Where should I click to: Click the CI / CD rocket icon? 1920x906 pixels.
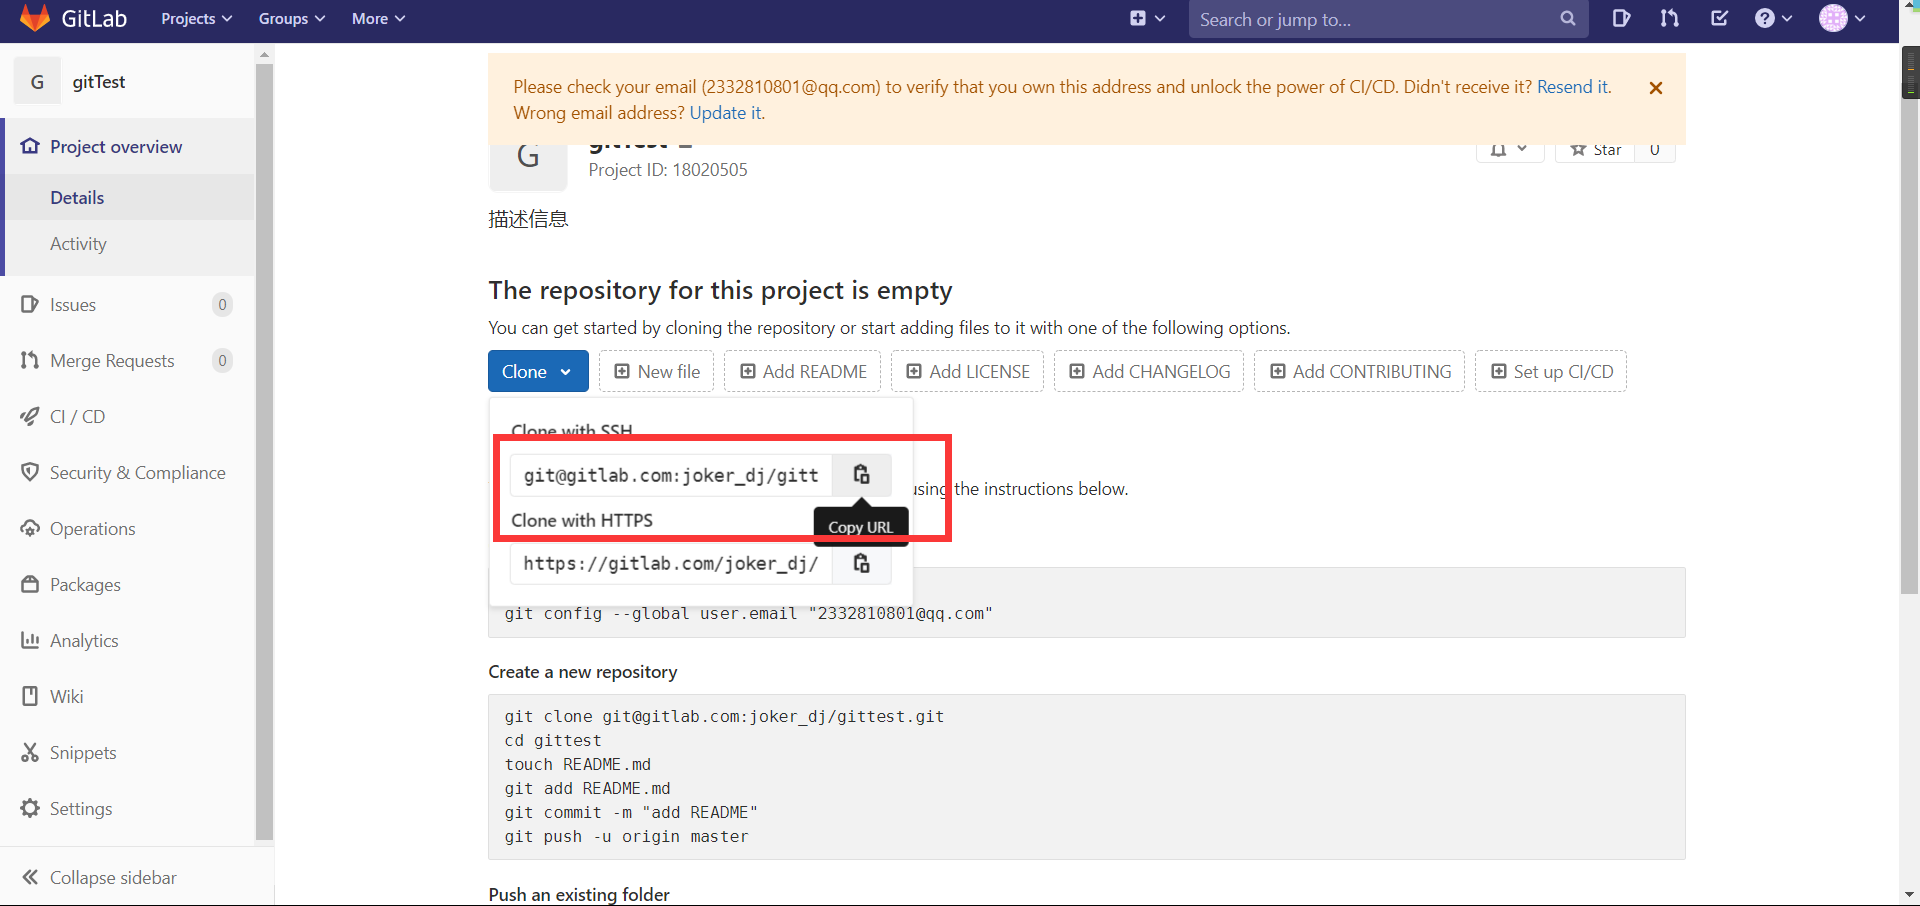pyautogui.click(x=30, y=416)
